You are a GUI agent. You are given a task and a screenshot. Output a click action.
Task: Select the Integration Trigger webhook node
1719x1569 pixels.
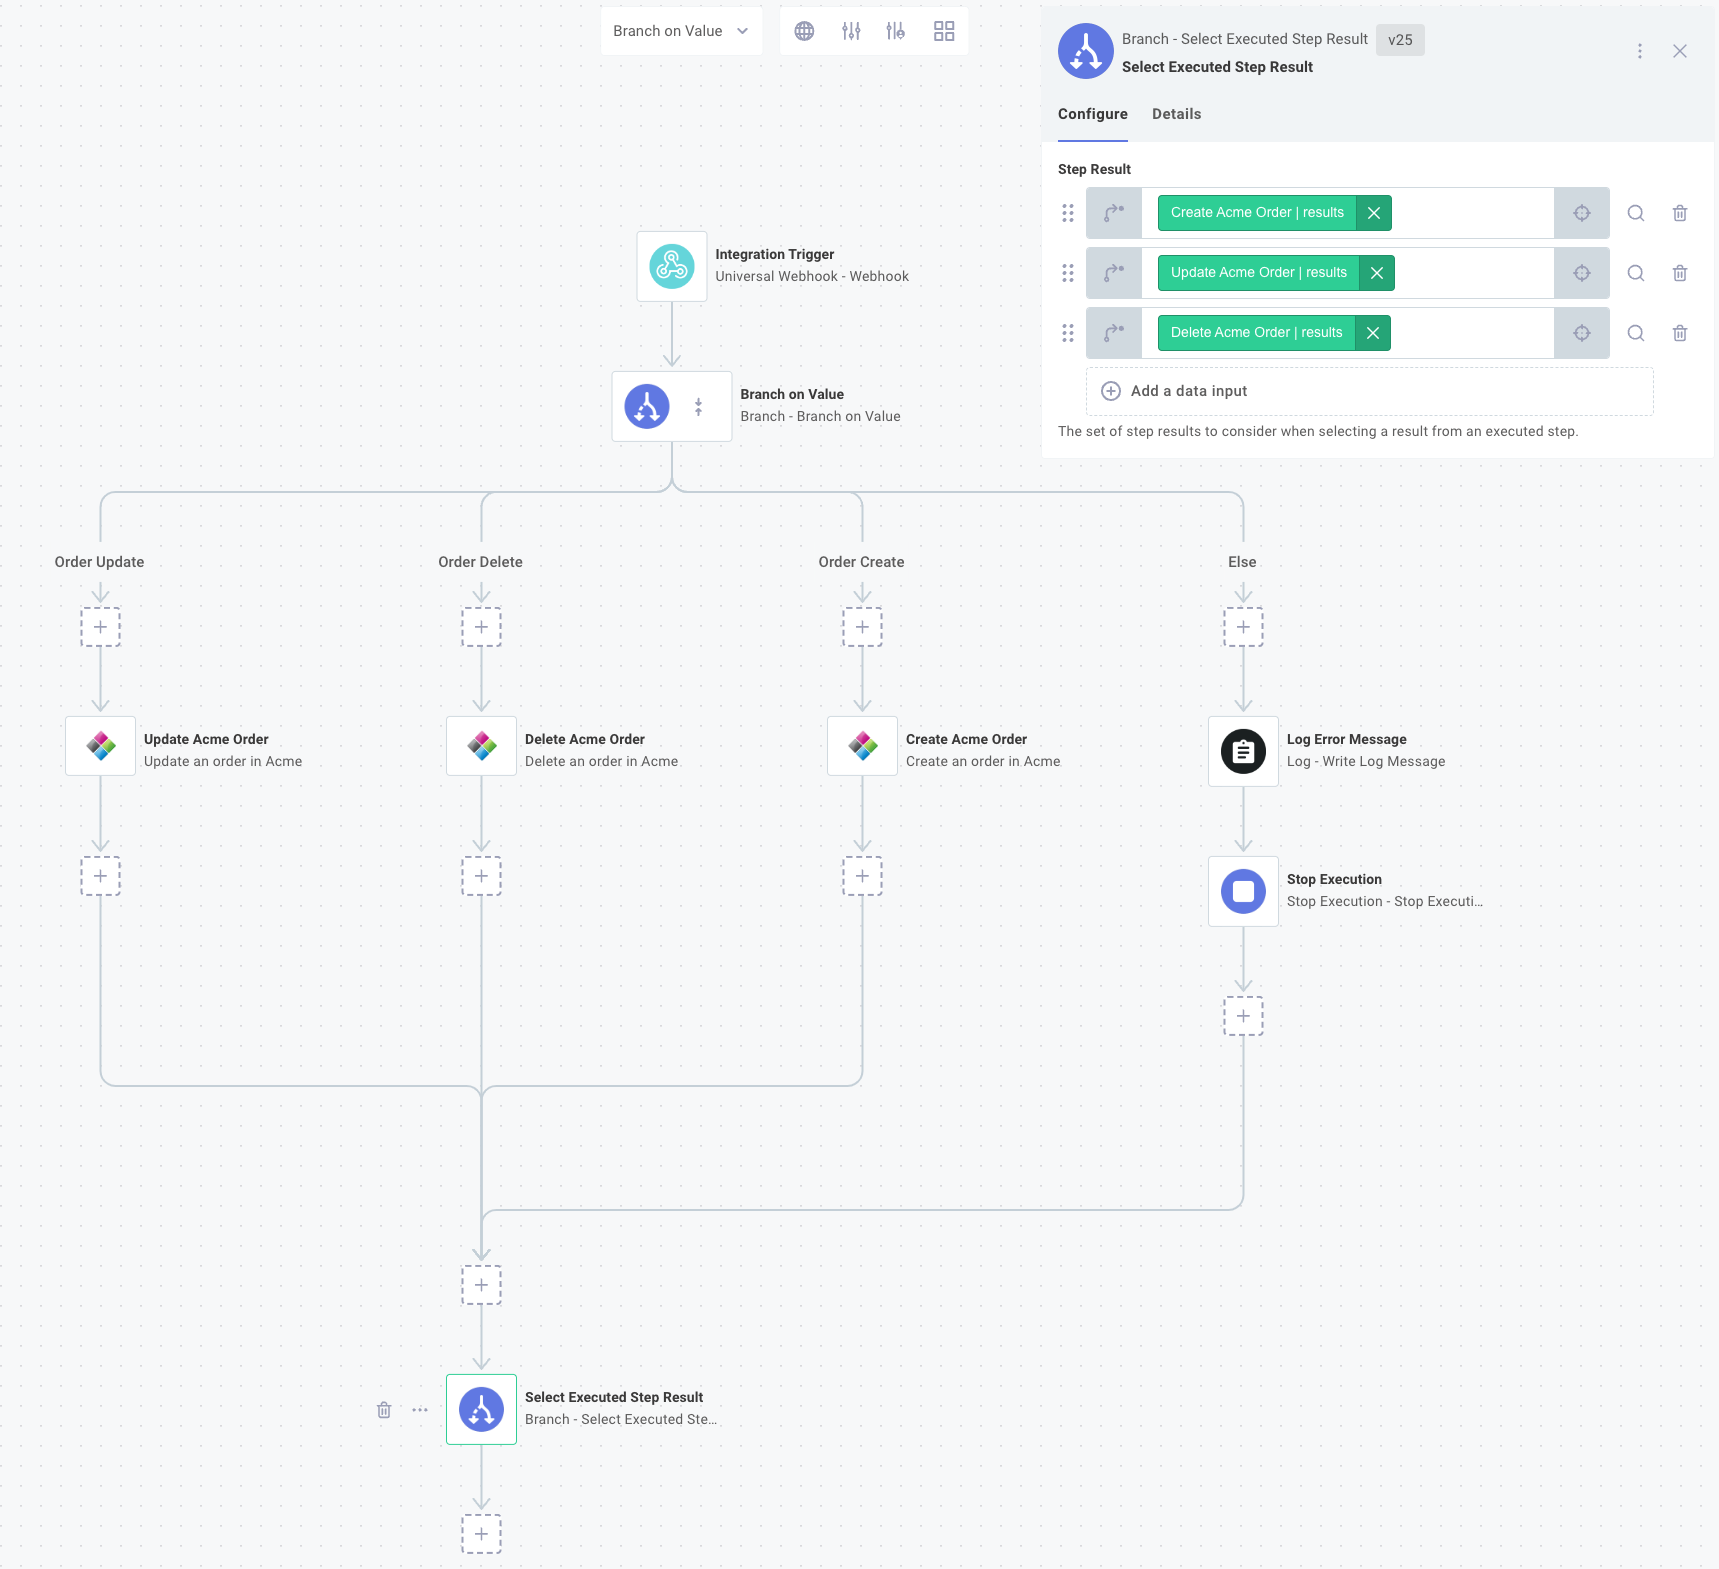point(671,266)
